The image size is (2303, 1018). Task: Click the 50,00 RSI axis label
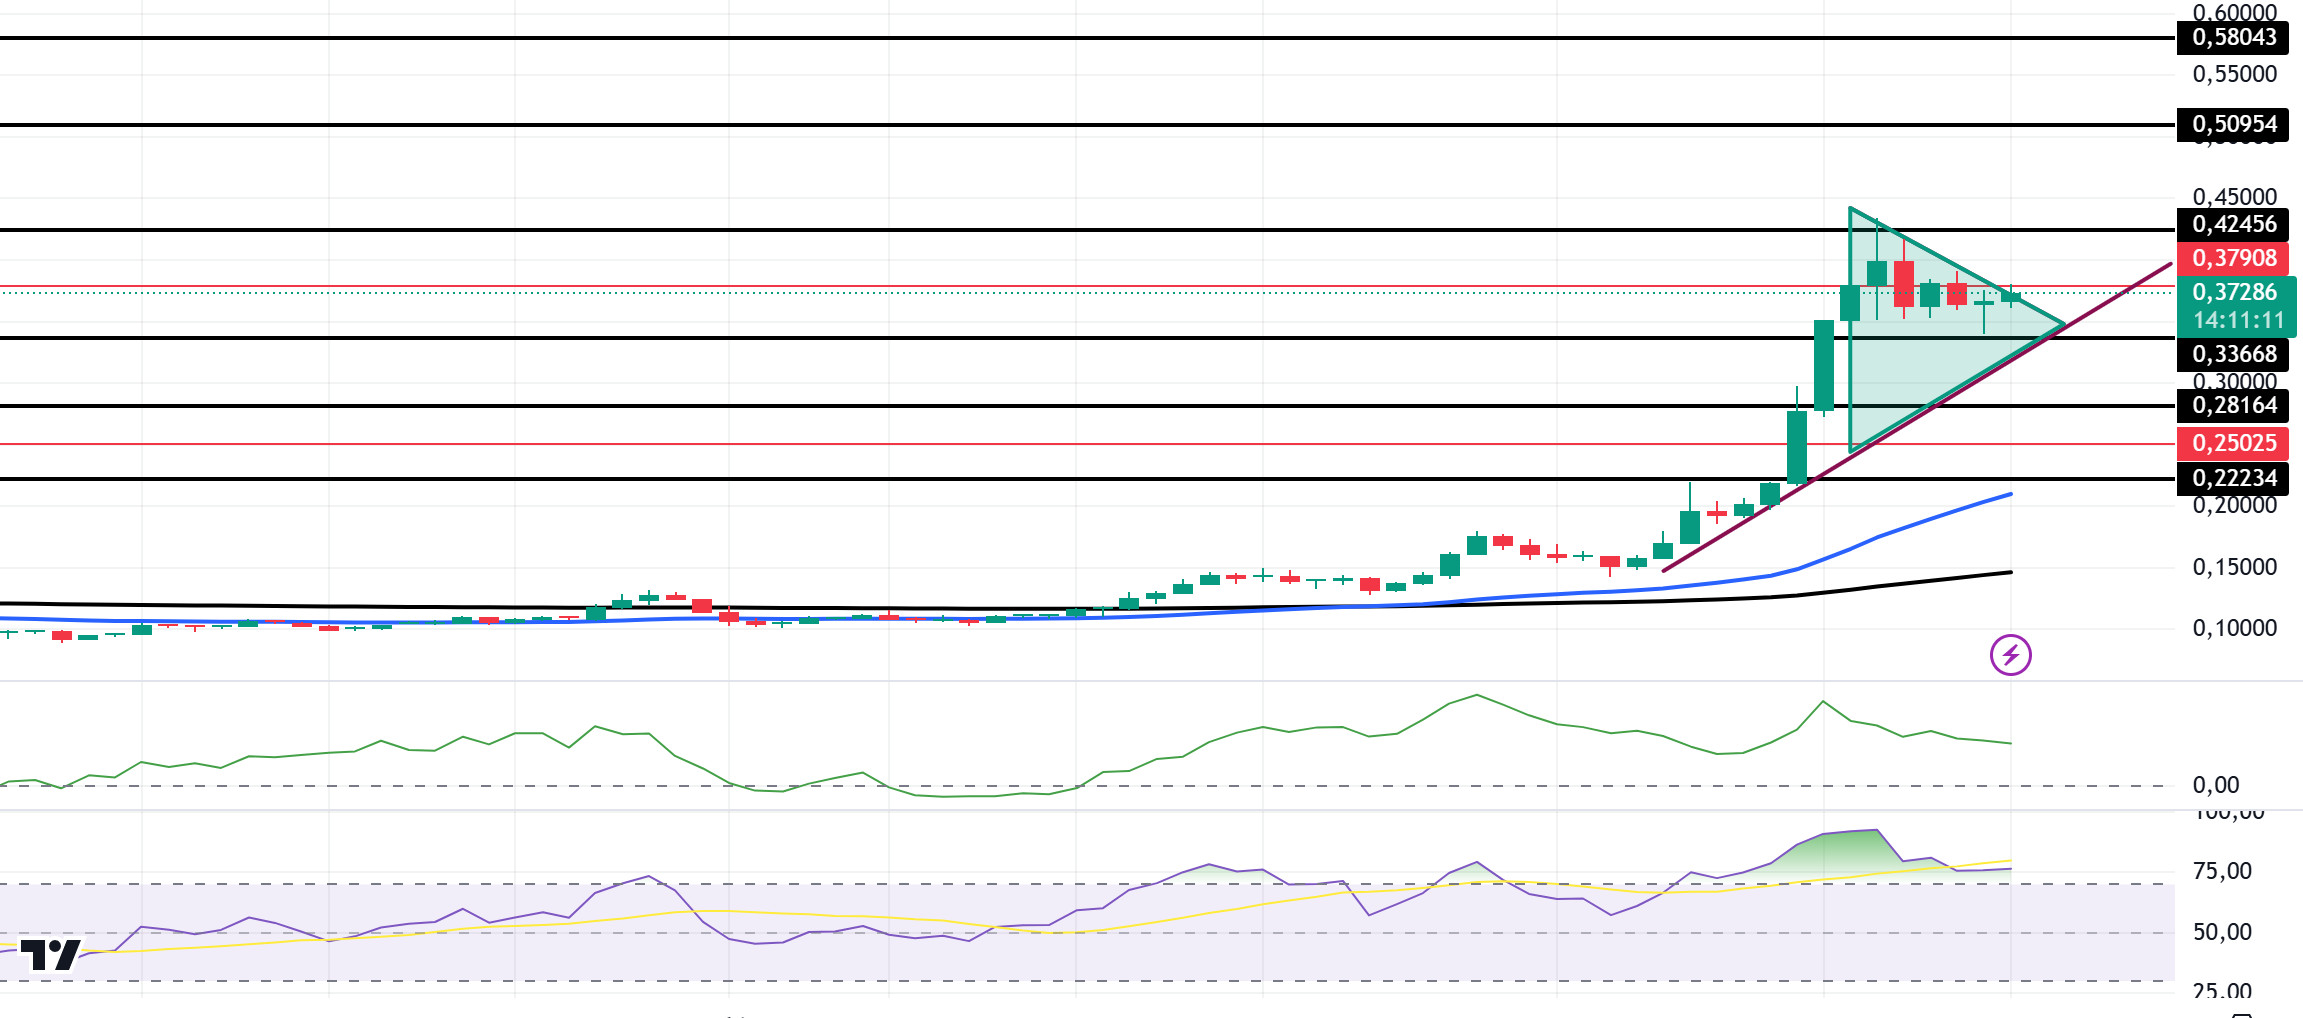pyautogui.click(x=2222, y=933)
